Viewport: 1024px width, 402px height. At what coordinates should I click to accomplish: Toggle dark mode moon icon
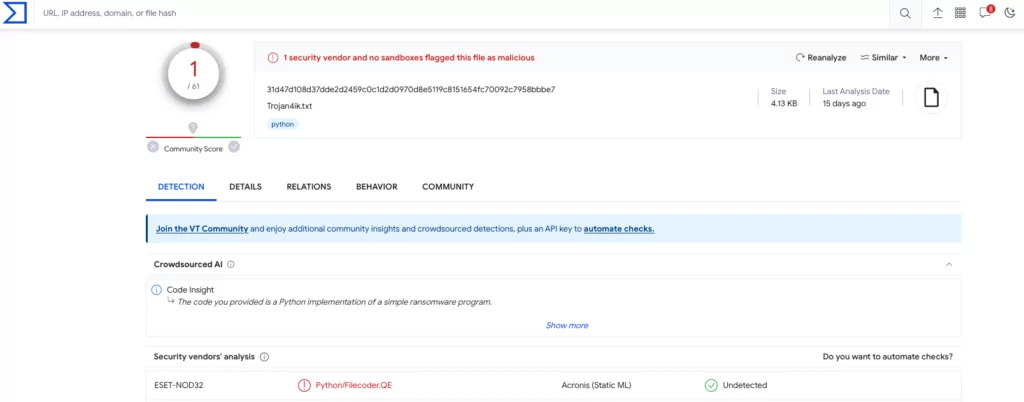[x=1010, y=13]
